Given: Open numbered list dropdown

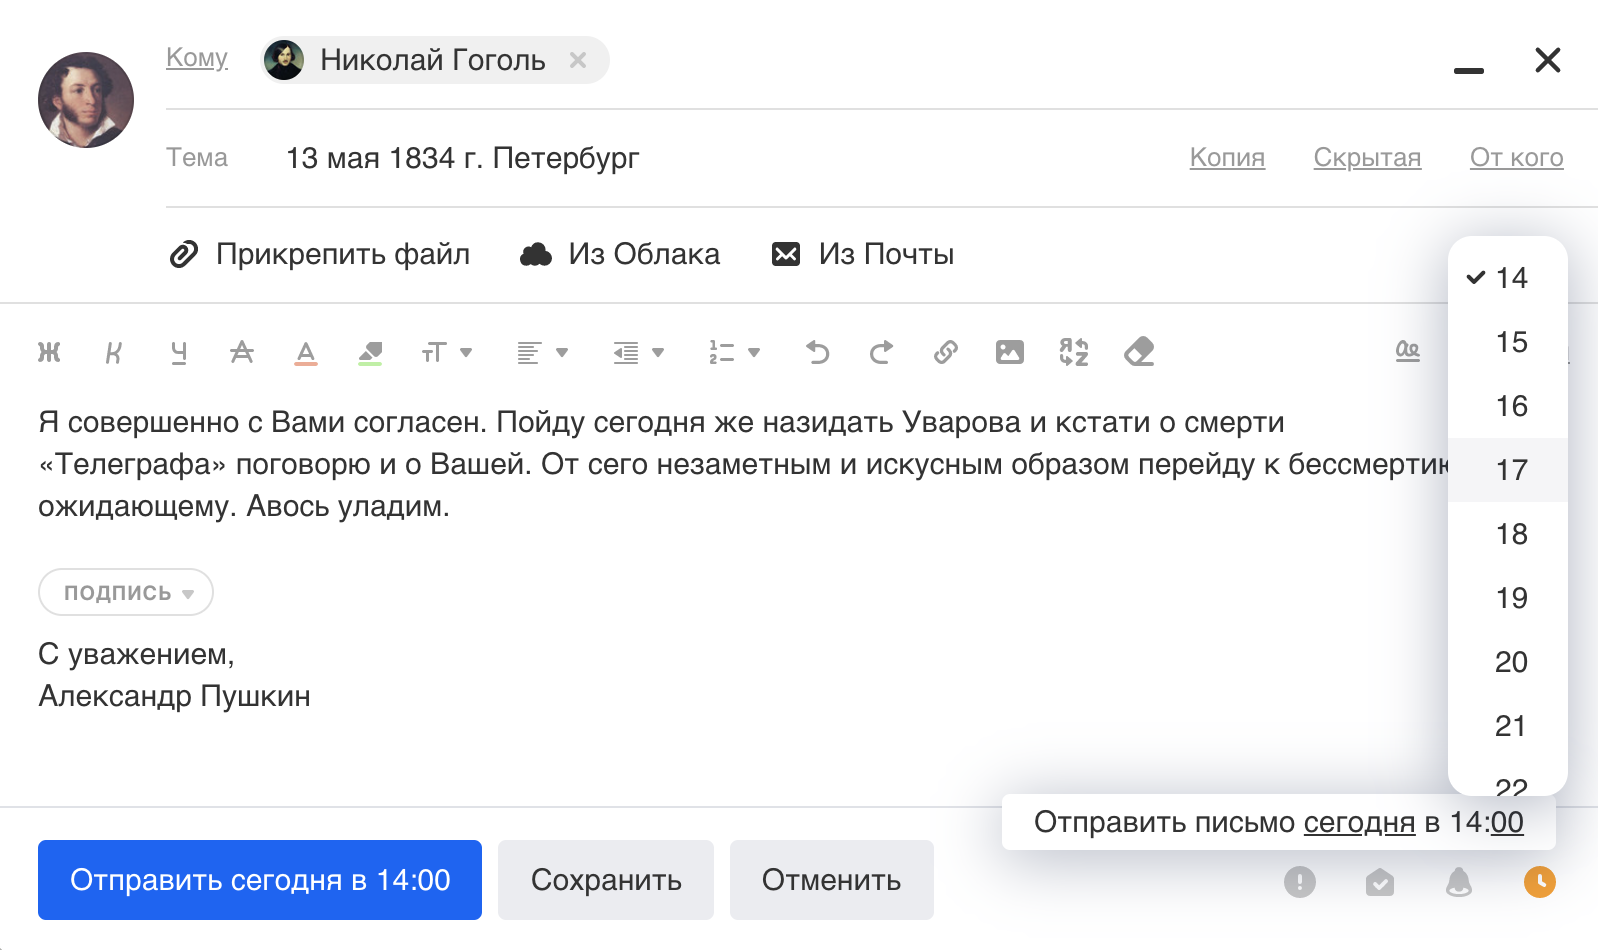Looking at the screenshot, I should click(x=734, y=352).
